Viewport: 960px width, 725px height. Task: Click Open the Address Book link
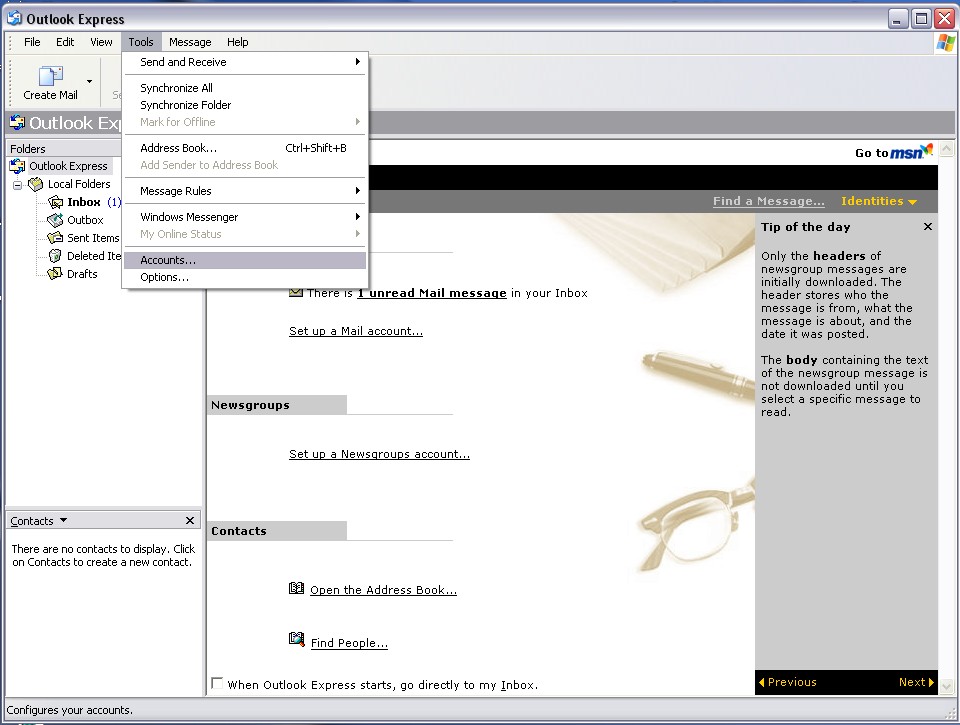pos(383,590)
